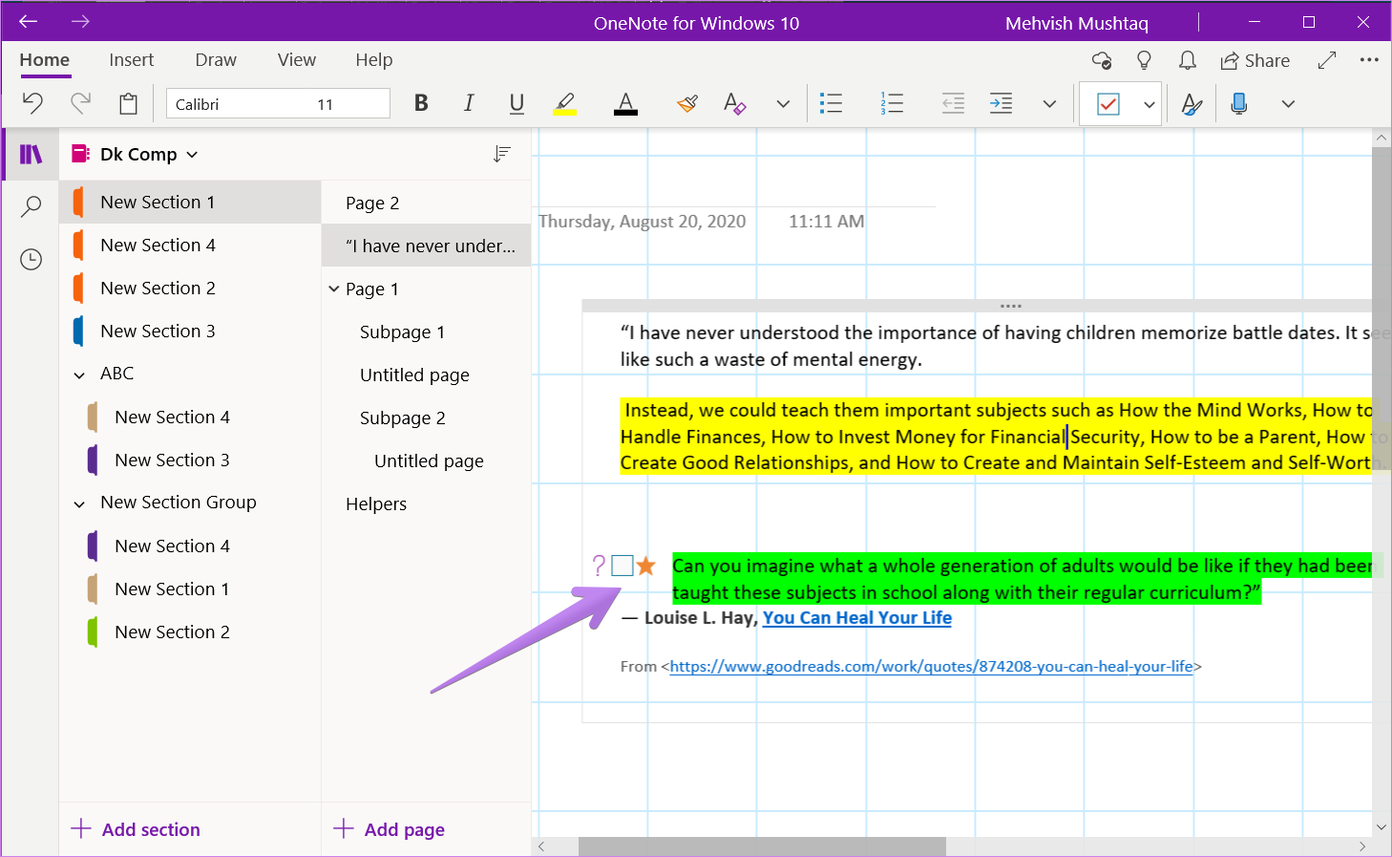Select the Clear Formatting icon
Viewport: 1392px width, 857px height.
tap(734, 103)
